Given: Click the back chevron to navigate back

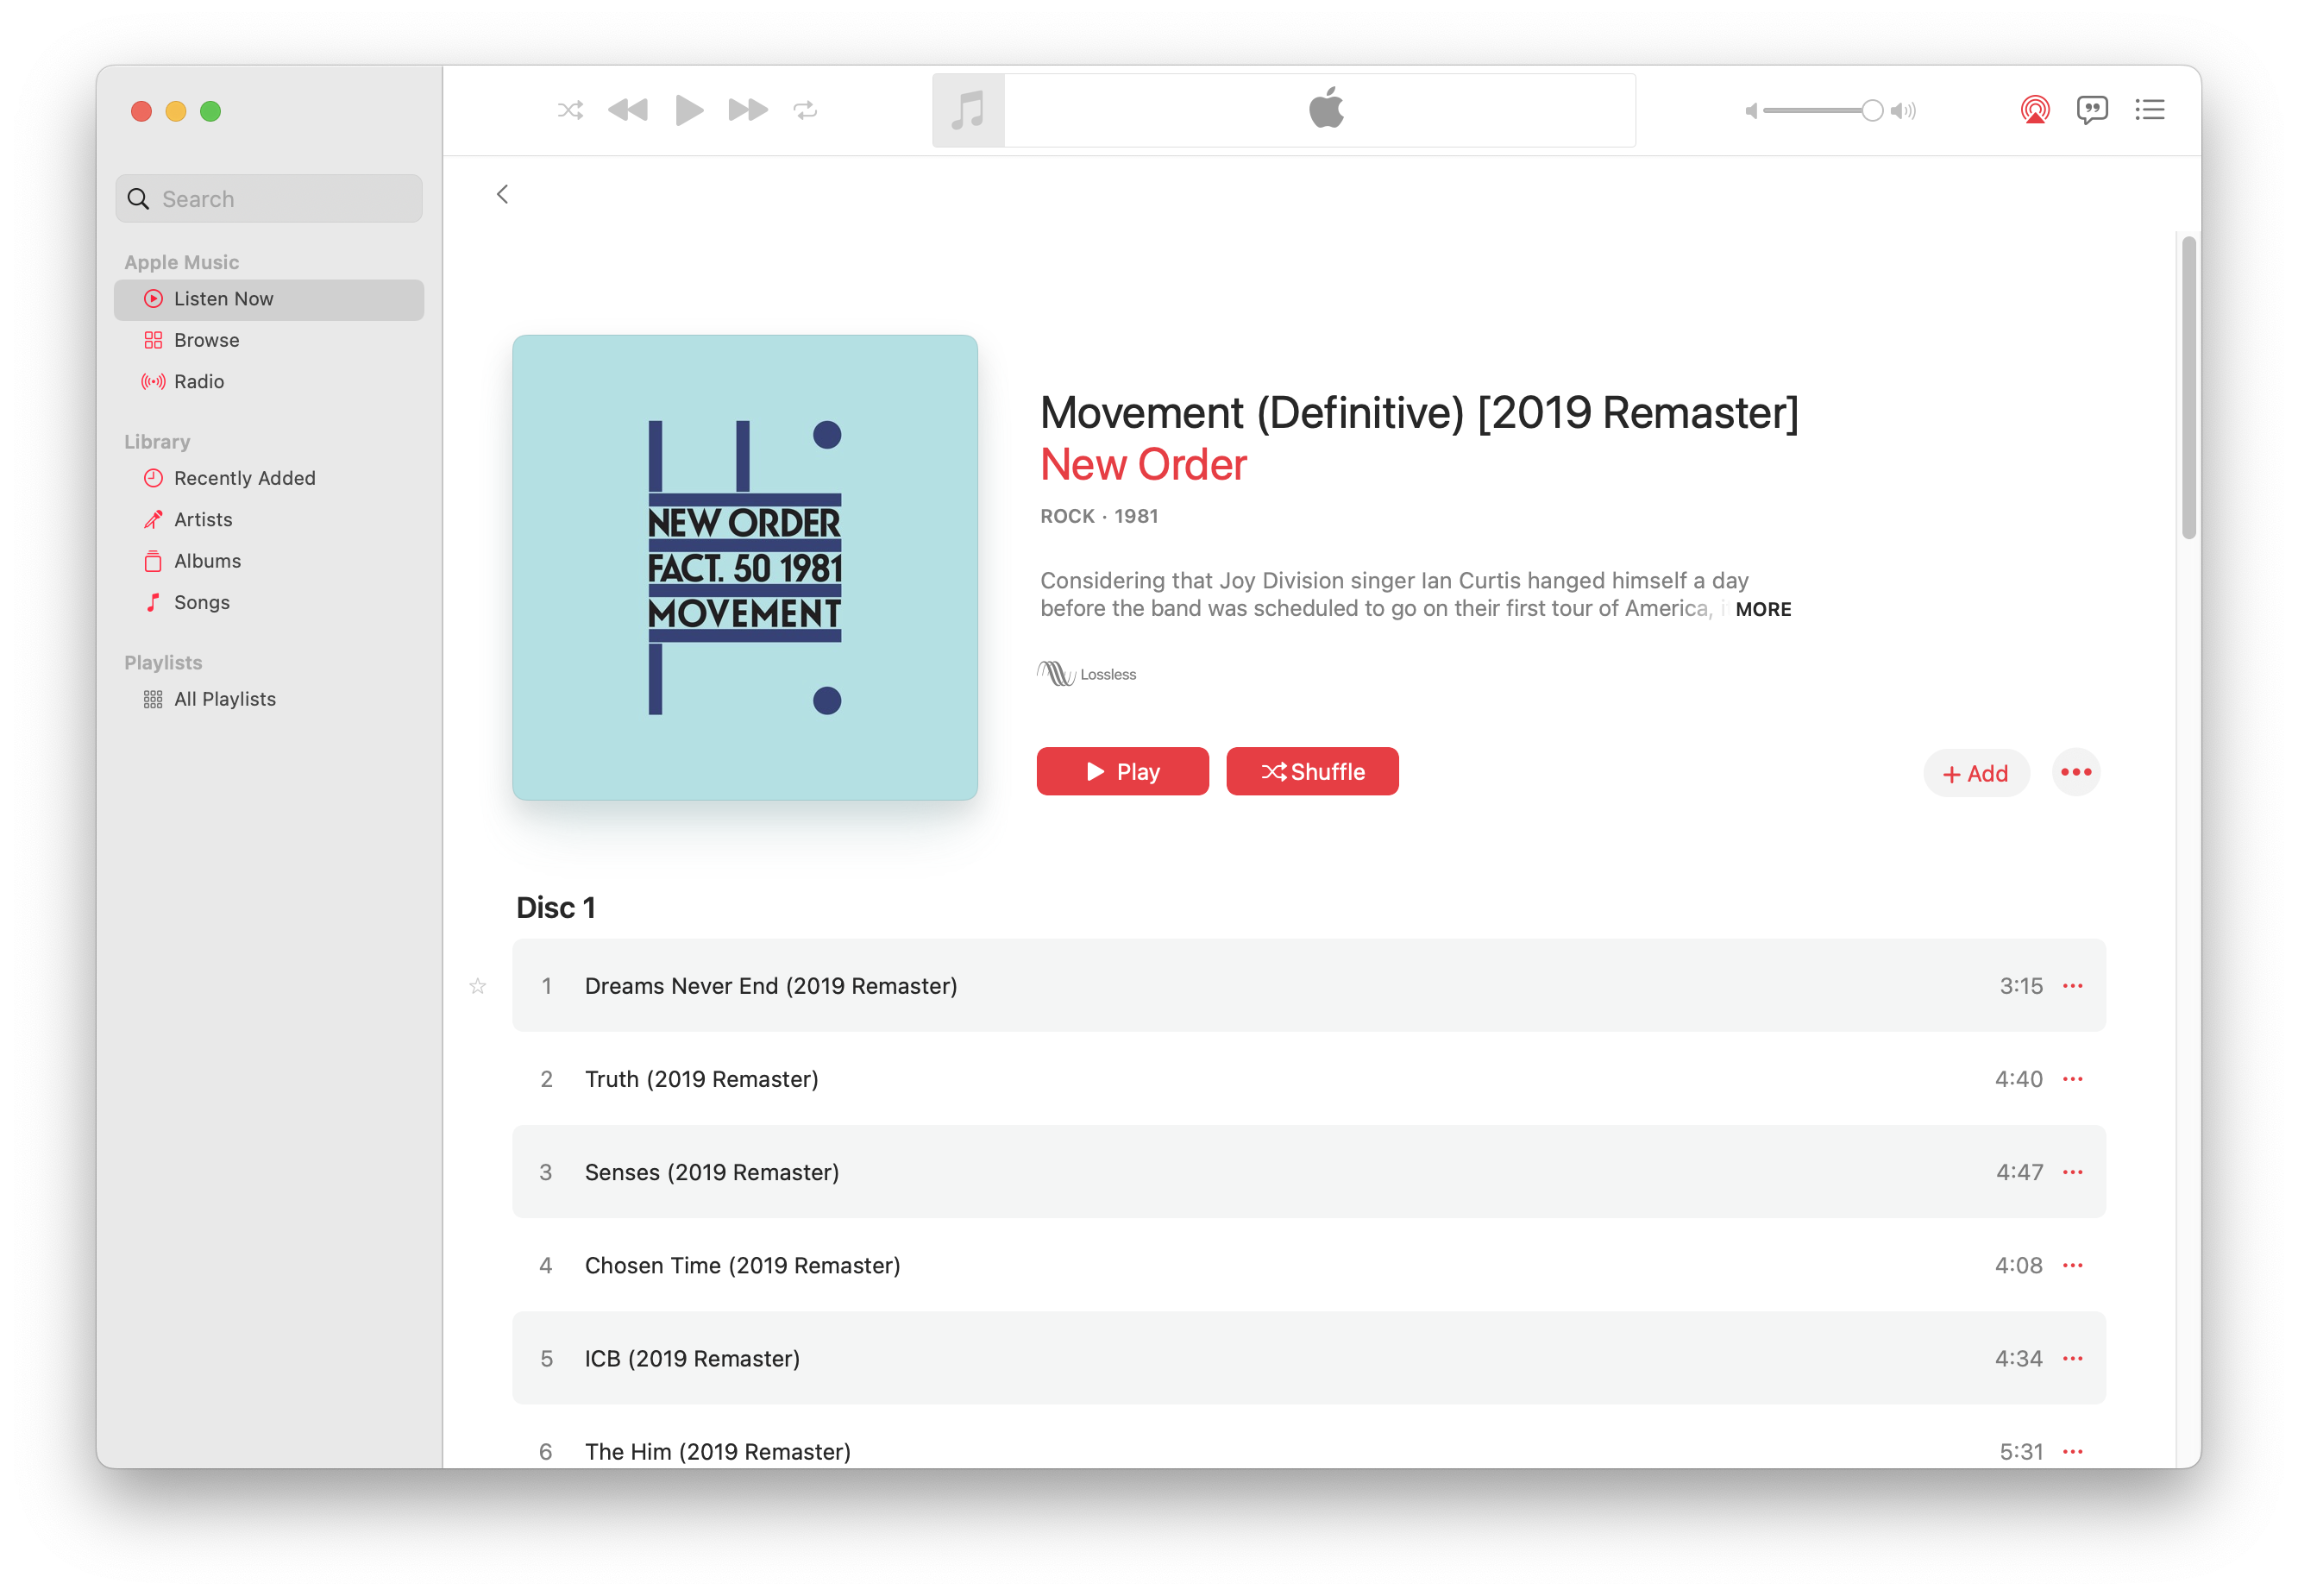Looking at the screenshot, I should point(501,194).
